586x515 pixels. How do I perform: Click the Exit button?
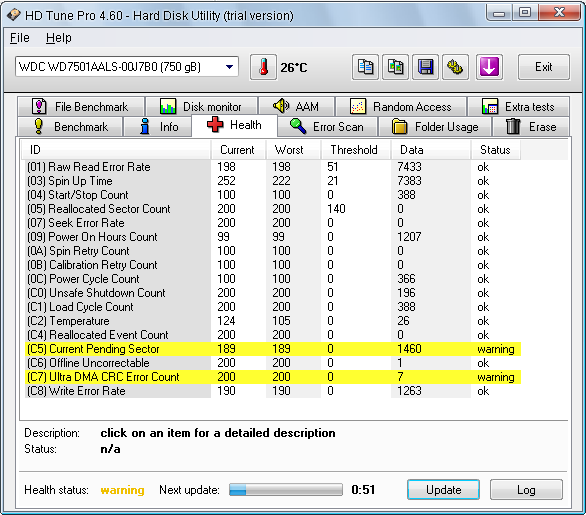point(544,67)
